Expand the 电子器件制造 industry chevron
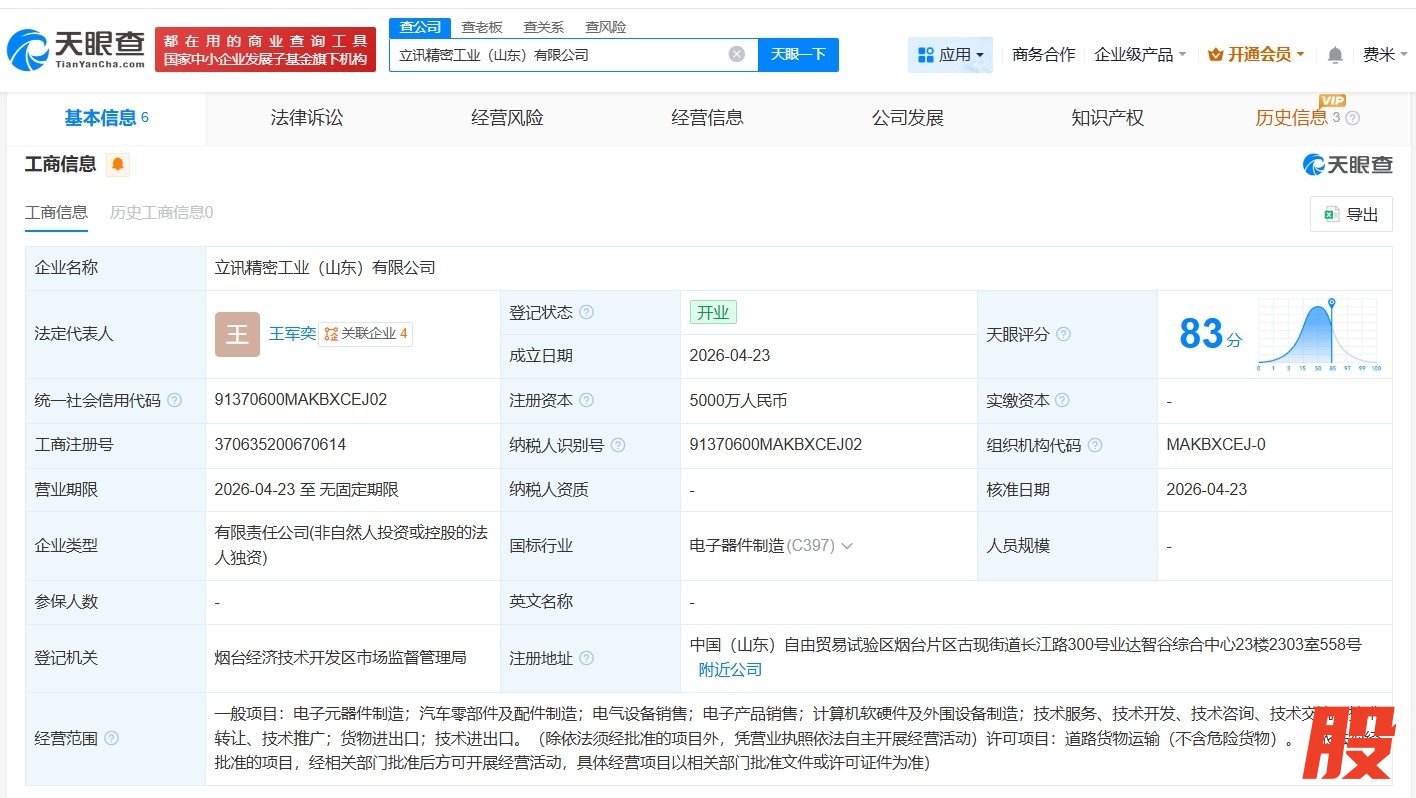This screenshot has height=798, width=1416. [847, 546]
